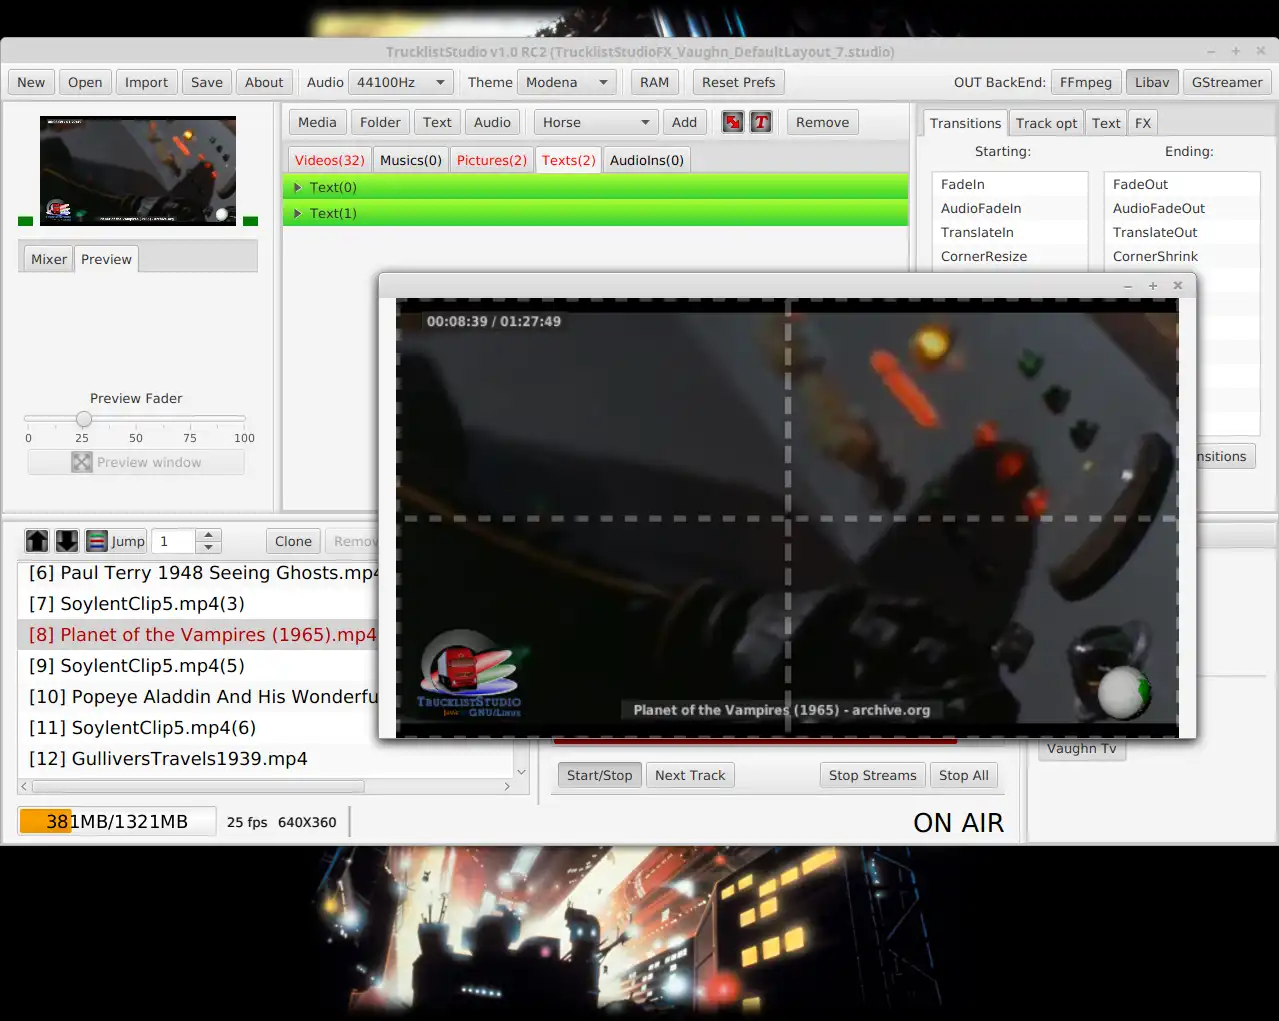This screenshot has width=1279, height=1021.
Task: Click the Text button next to Folder
Action: click(437, 122)
